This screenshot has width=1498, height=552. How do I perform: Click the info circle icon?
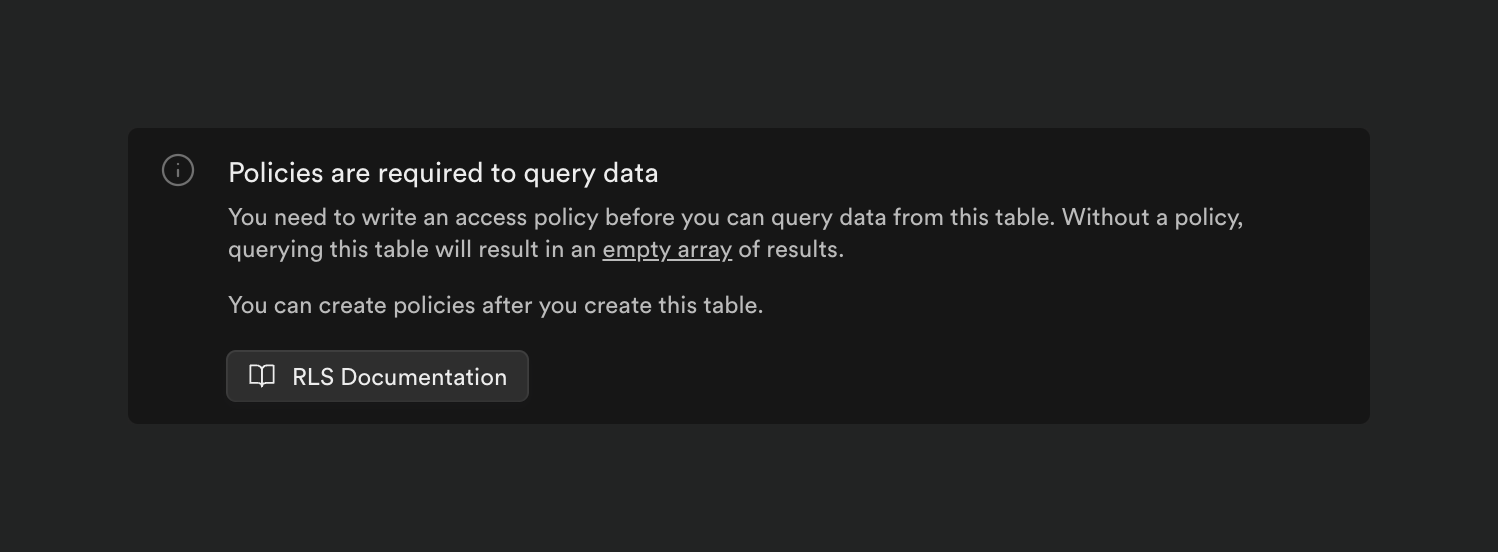[x=178, y=171]
